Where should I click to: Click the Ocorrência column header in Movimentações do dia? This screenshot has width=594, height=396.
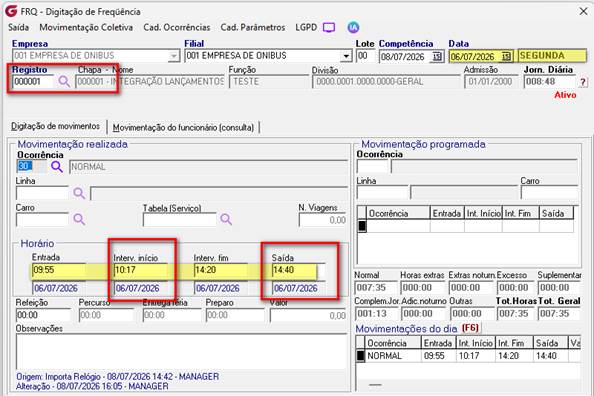393,343
